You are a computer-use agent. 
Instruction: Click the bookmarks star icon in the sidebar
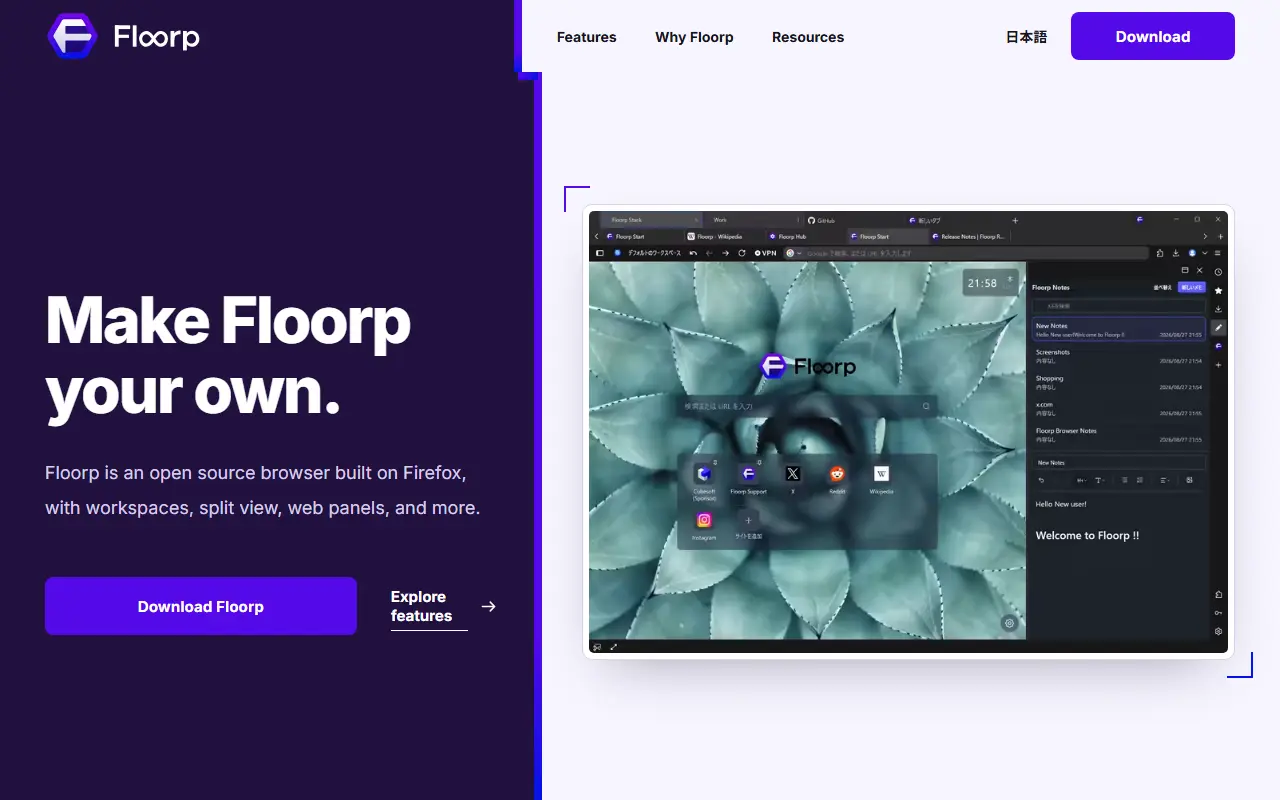pos(1218,291)
